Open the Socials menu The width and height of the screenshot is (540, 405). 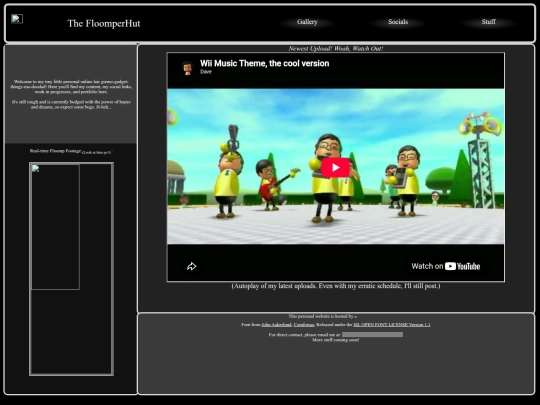point(398,22)
